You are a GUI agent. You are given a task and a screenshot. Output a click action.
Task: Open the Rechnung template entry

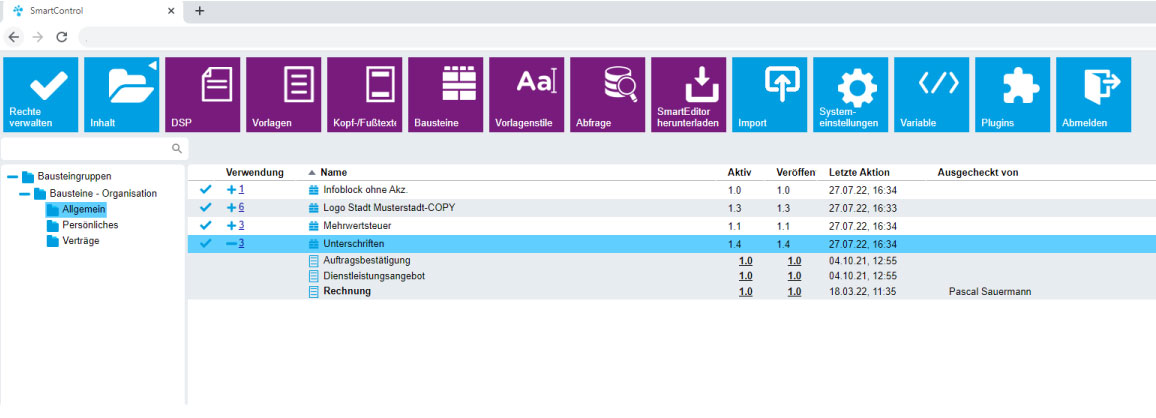[x=347, y=292]
